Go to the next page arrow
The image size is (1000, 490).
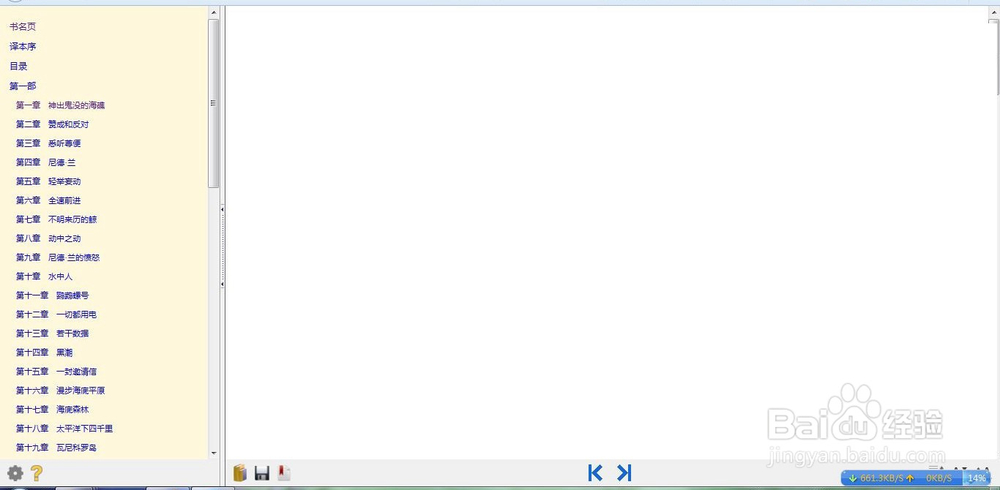click(x=624, y=473)
